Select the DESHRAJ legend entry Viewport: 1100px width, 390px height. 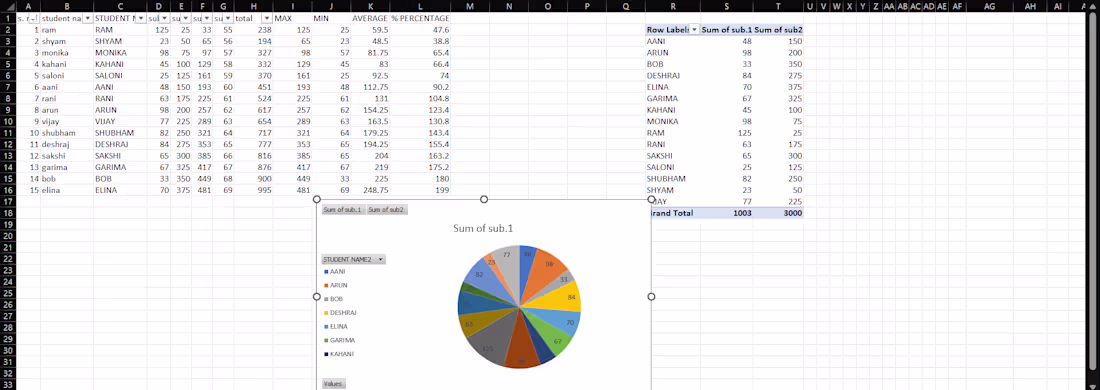point(341,313)
